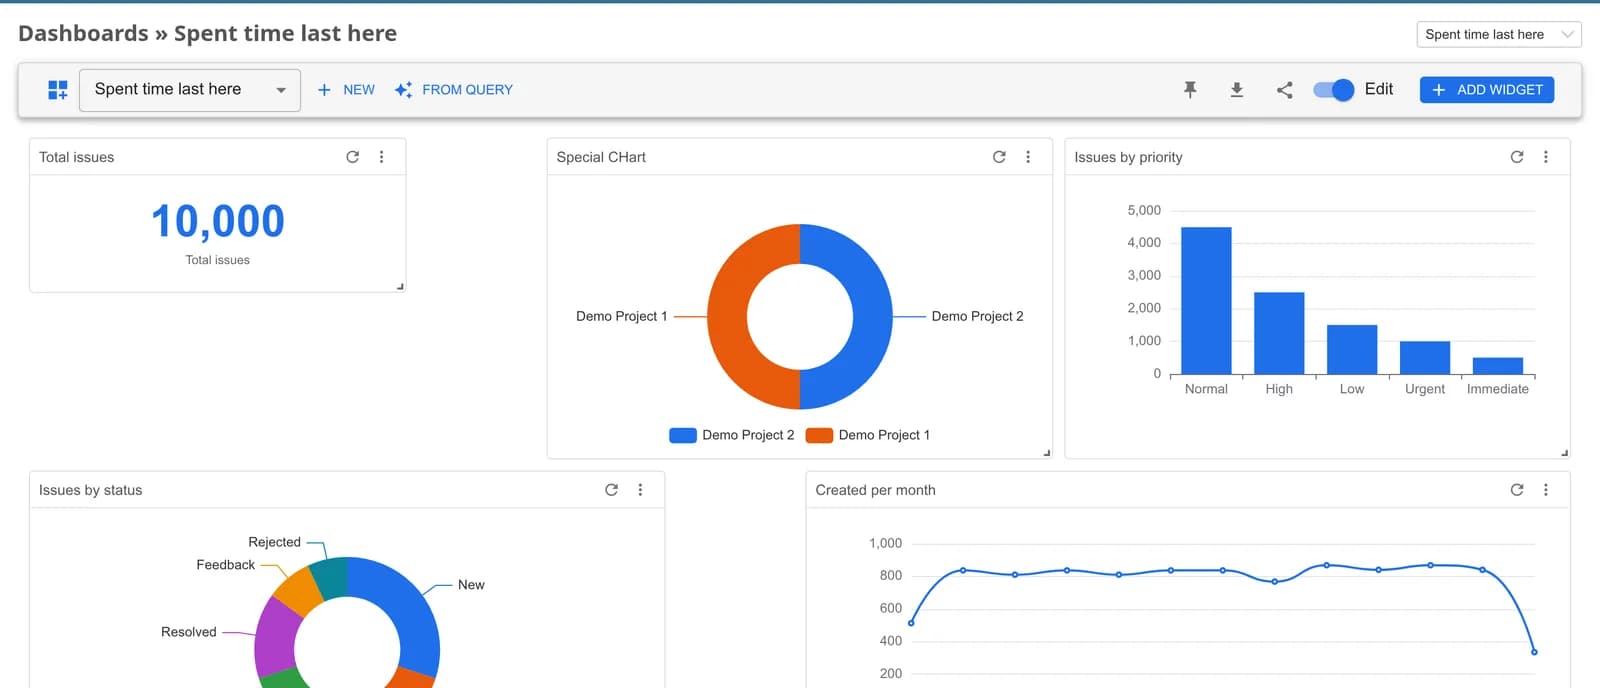Refresh the Total issues widget

353,157
